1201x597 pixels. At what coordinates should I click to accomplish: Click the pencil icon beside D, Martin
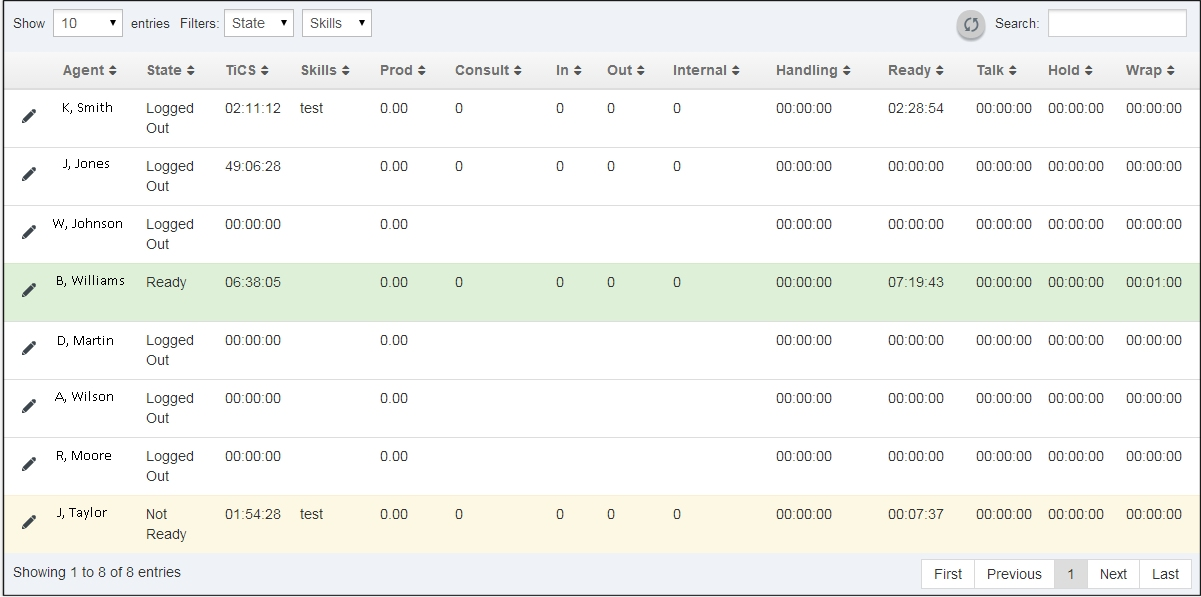click(x=29, y=348)
